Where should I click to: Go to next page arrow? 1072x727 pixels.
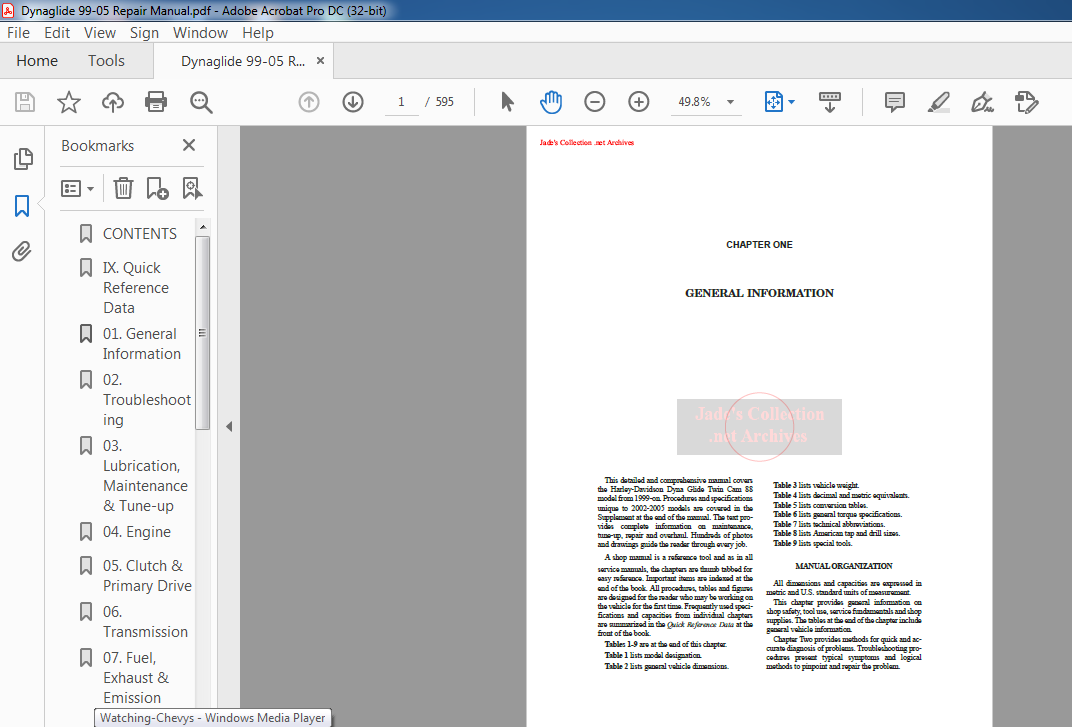pos(353,102)
